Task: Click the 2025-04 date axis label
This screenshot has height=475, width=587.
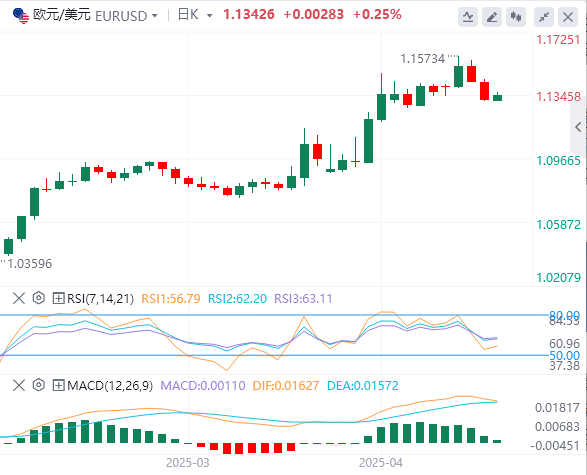Action: 381,463
